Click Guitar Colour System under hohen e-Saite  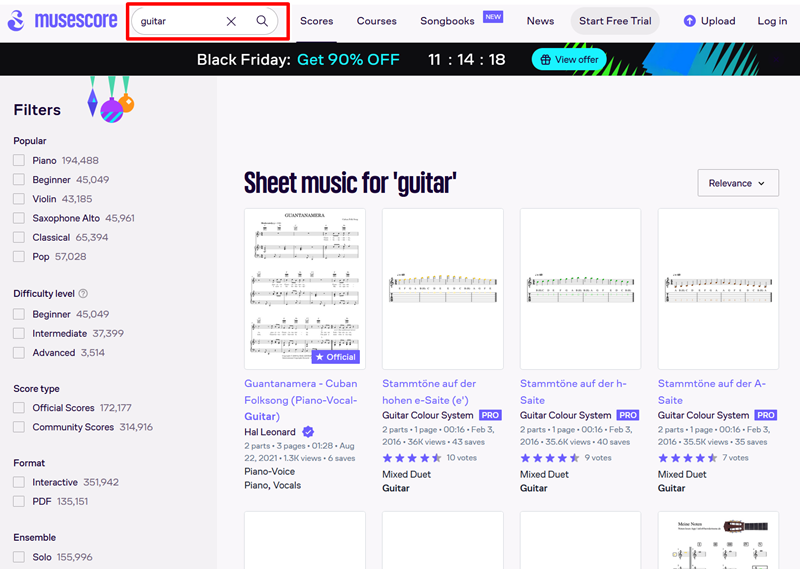(x=428, y=415)
